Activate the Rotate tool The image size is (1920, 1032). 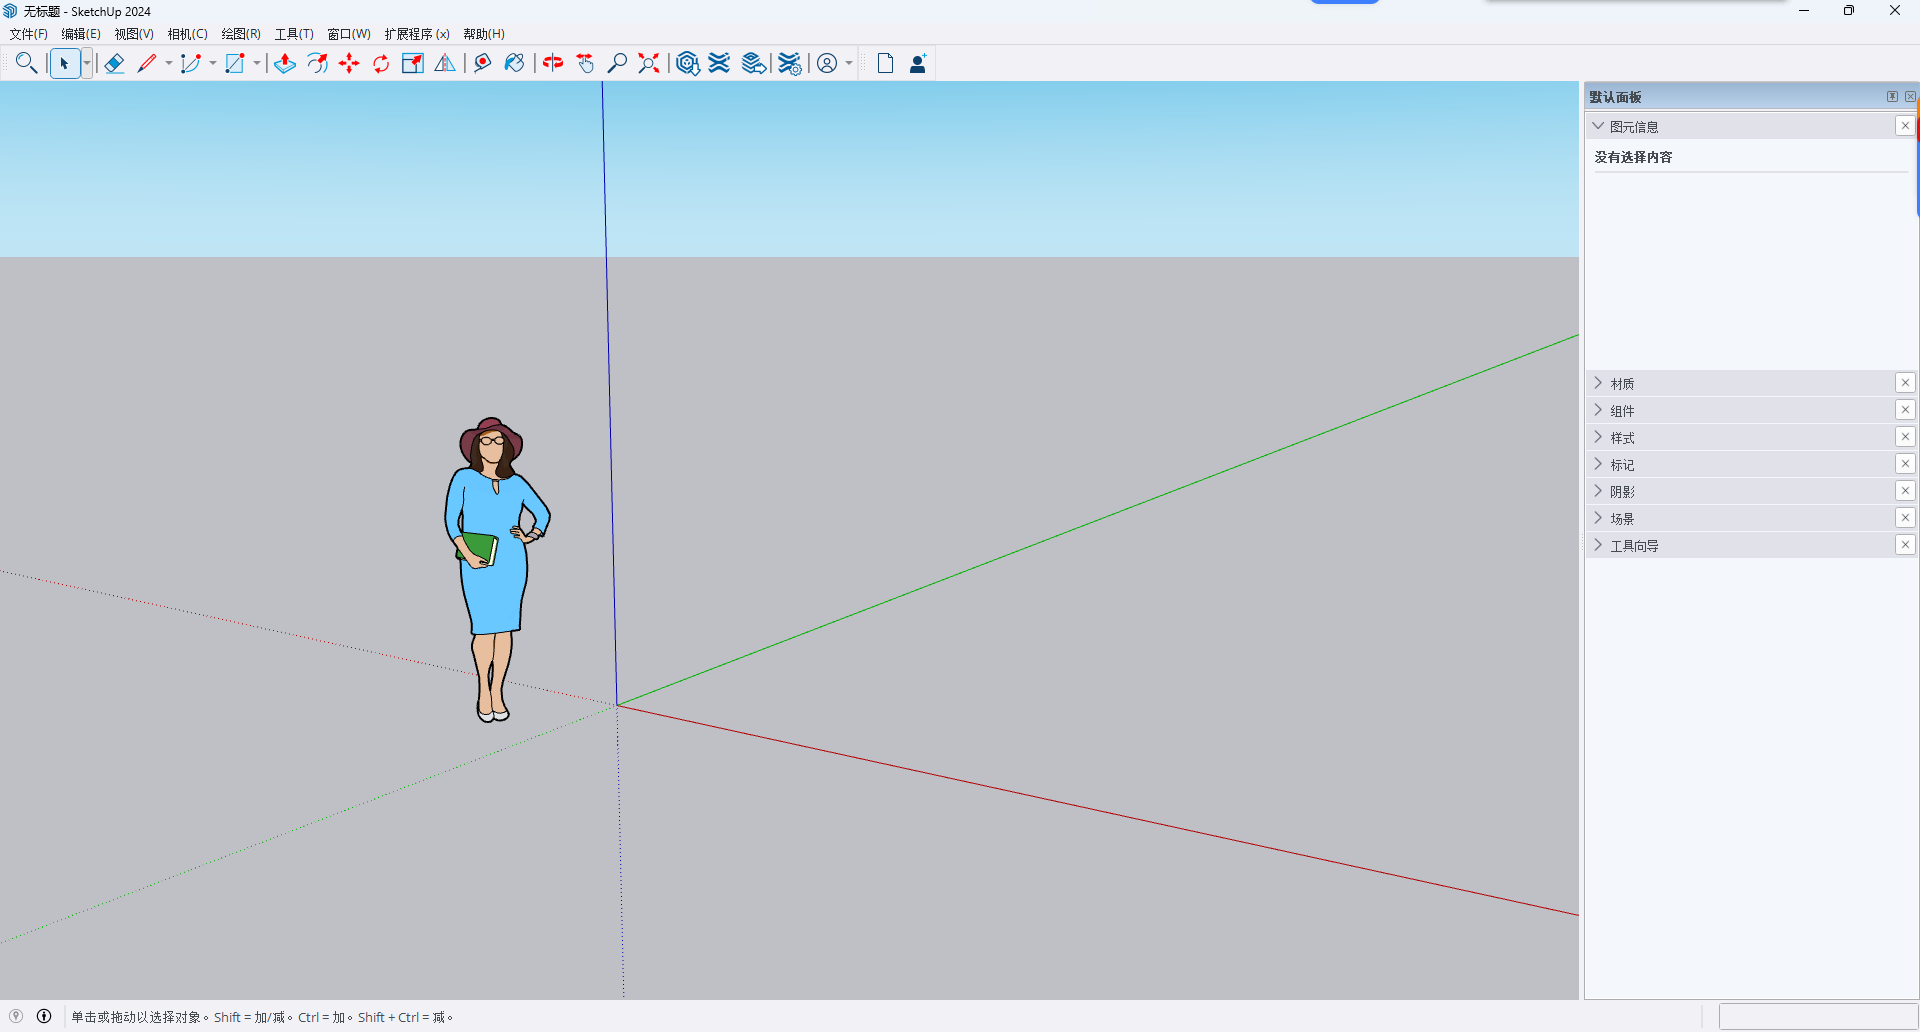[380, 63]
